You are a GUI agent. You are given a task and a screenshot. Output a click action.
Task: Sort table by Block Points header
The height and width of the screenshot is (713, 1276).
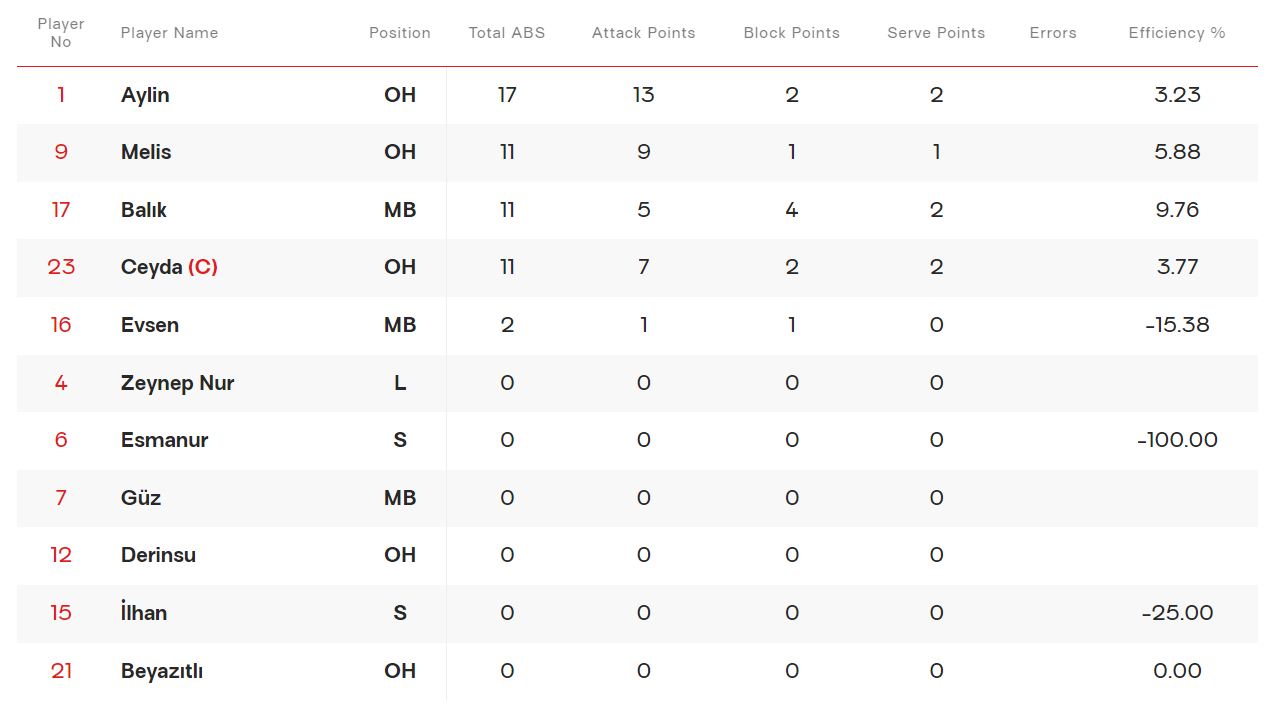791,33
